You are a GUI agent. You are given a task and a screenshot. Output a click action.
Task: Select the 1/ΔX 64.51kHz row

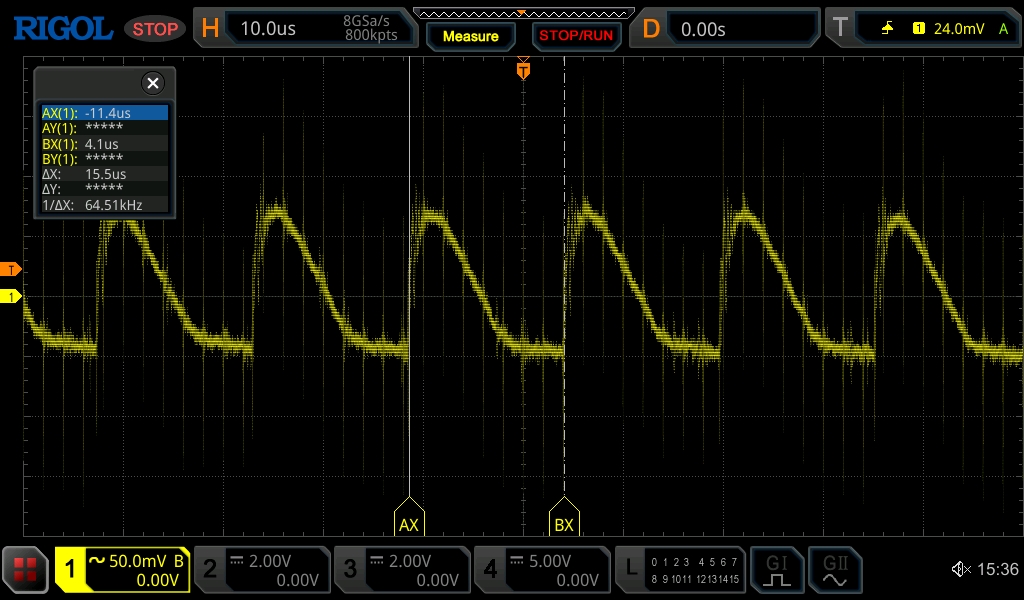pyautogui.click(x=104, y=205)
